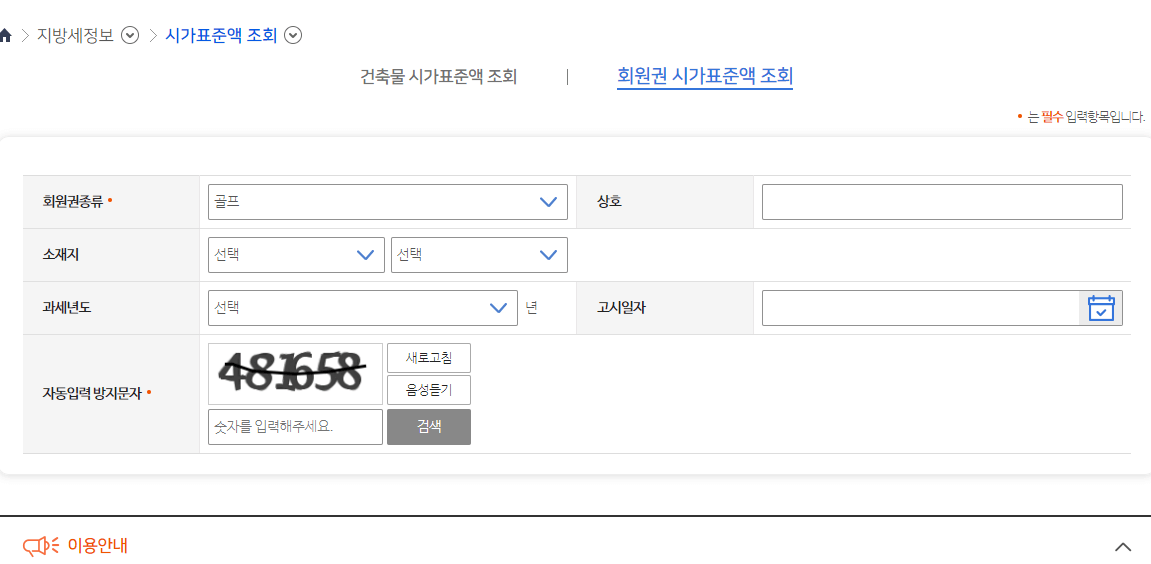The width and height of the screenshot is (1151, 564).
Task: Go to the home icon in breadcrumb
Action: point(4,35)
